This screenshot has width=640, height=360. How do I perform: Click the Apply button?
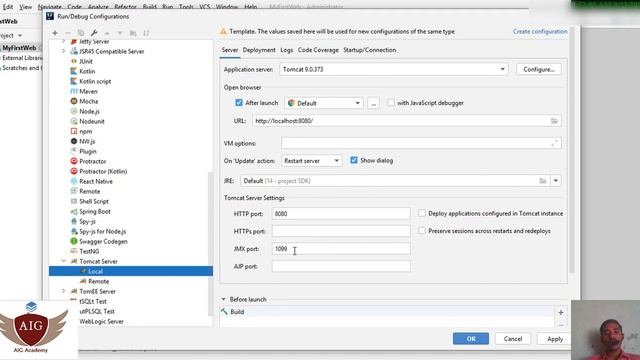555,339
